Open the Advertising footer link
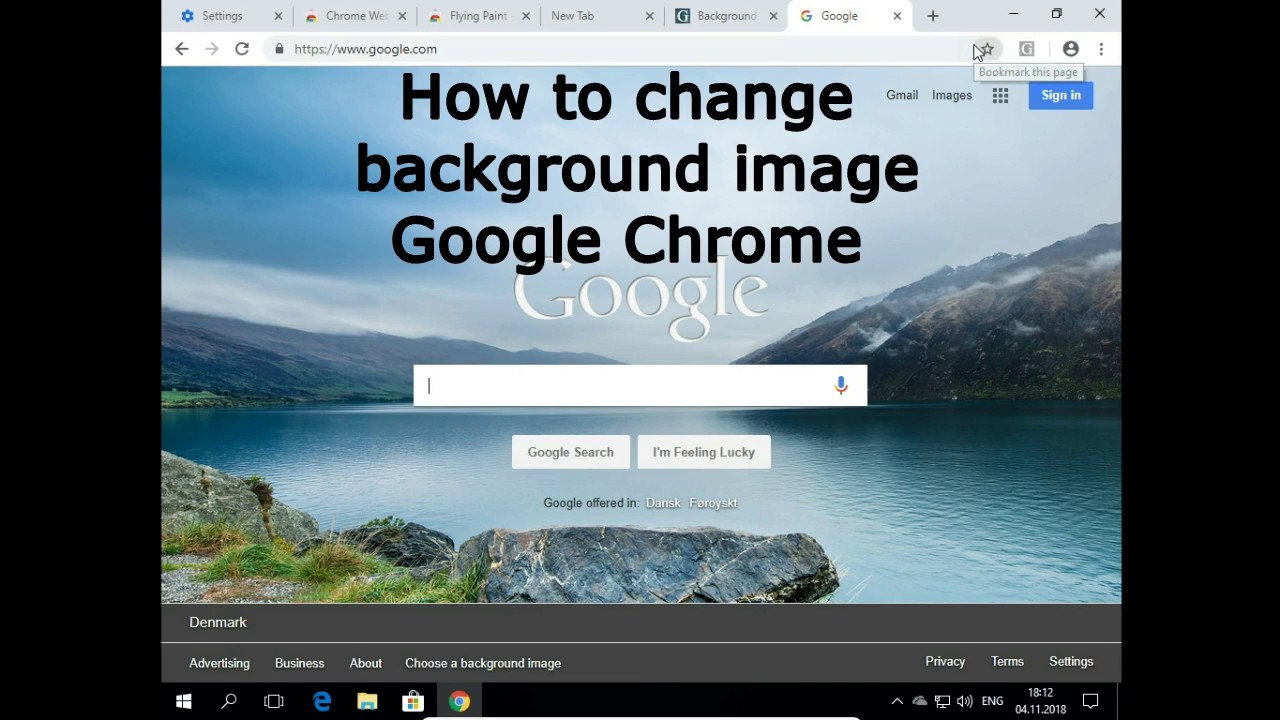This screenshot has width=1280, height=720. click(x=220, y=663)
